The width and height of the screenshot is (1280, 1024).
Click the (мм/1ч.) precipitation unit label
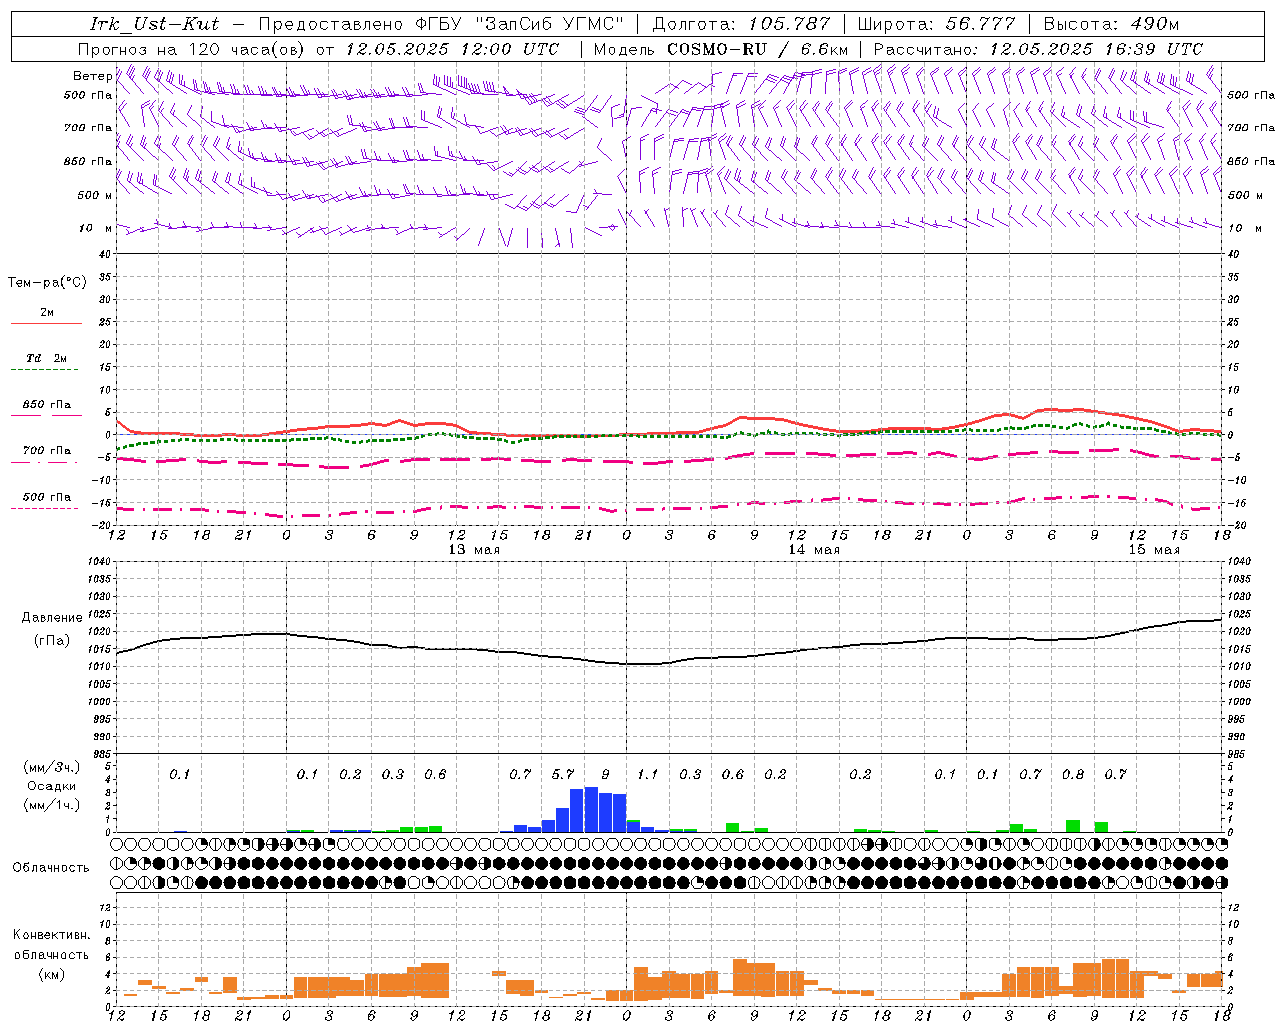52,805
